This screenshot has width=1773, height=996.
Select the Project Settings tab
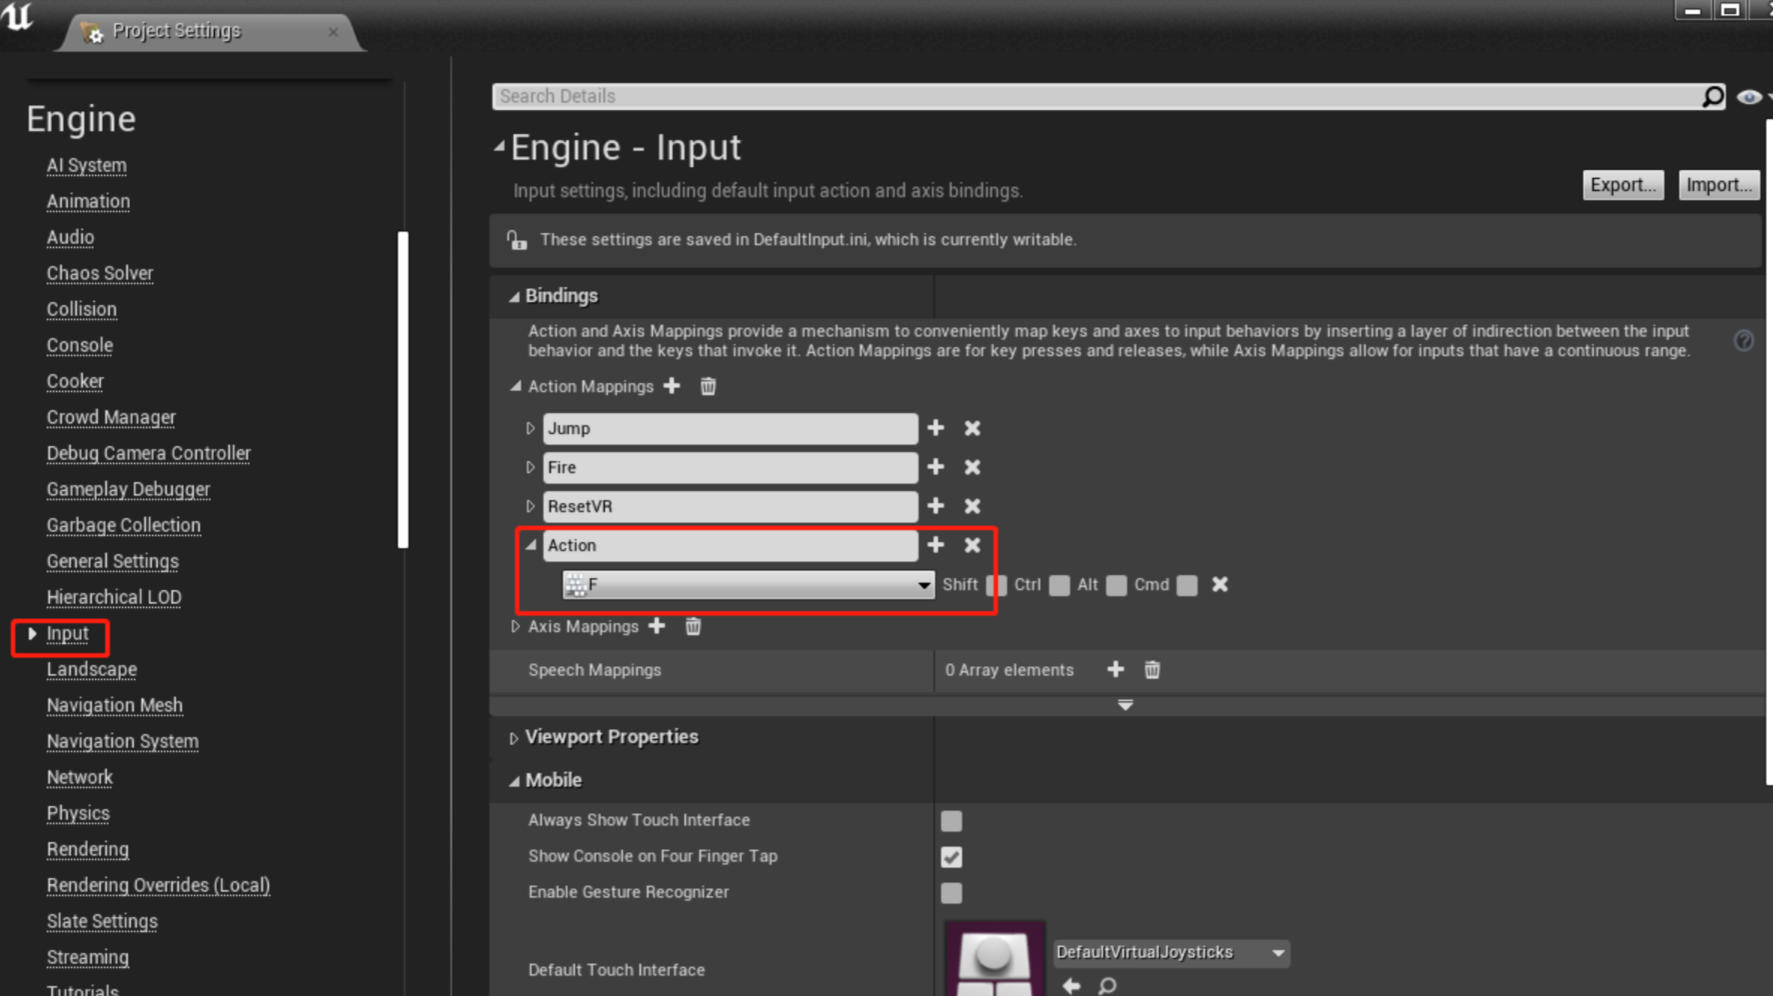pos(176,31)
